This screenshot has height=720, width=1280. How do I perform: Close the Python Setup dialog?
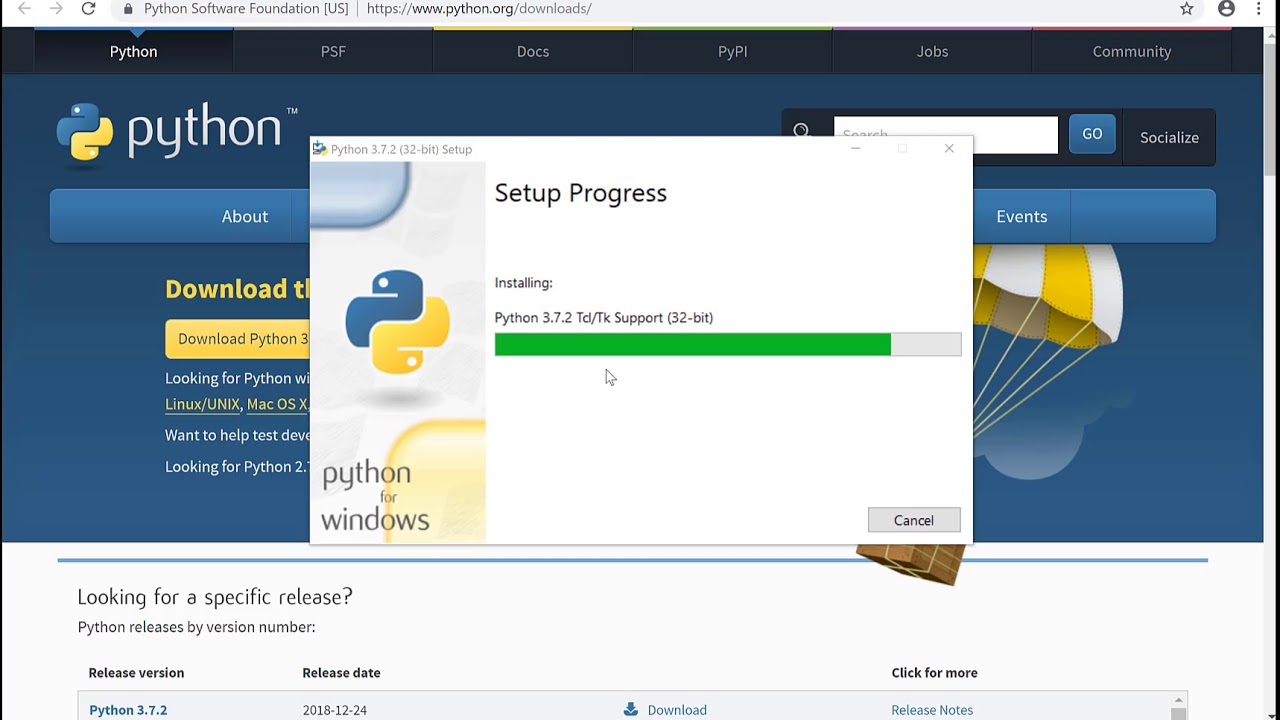(949, 149)
